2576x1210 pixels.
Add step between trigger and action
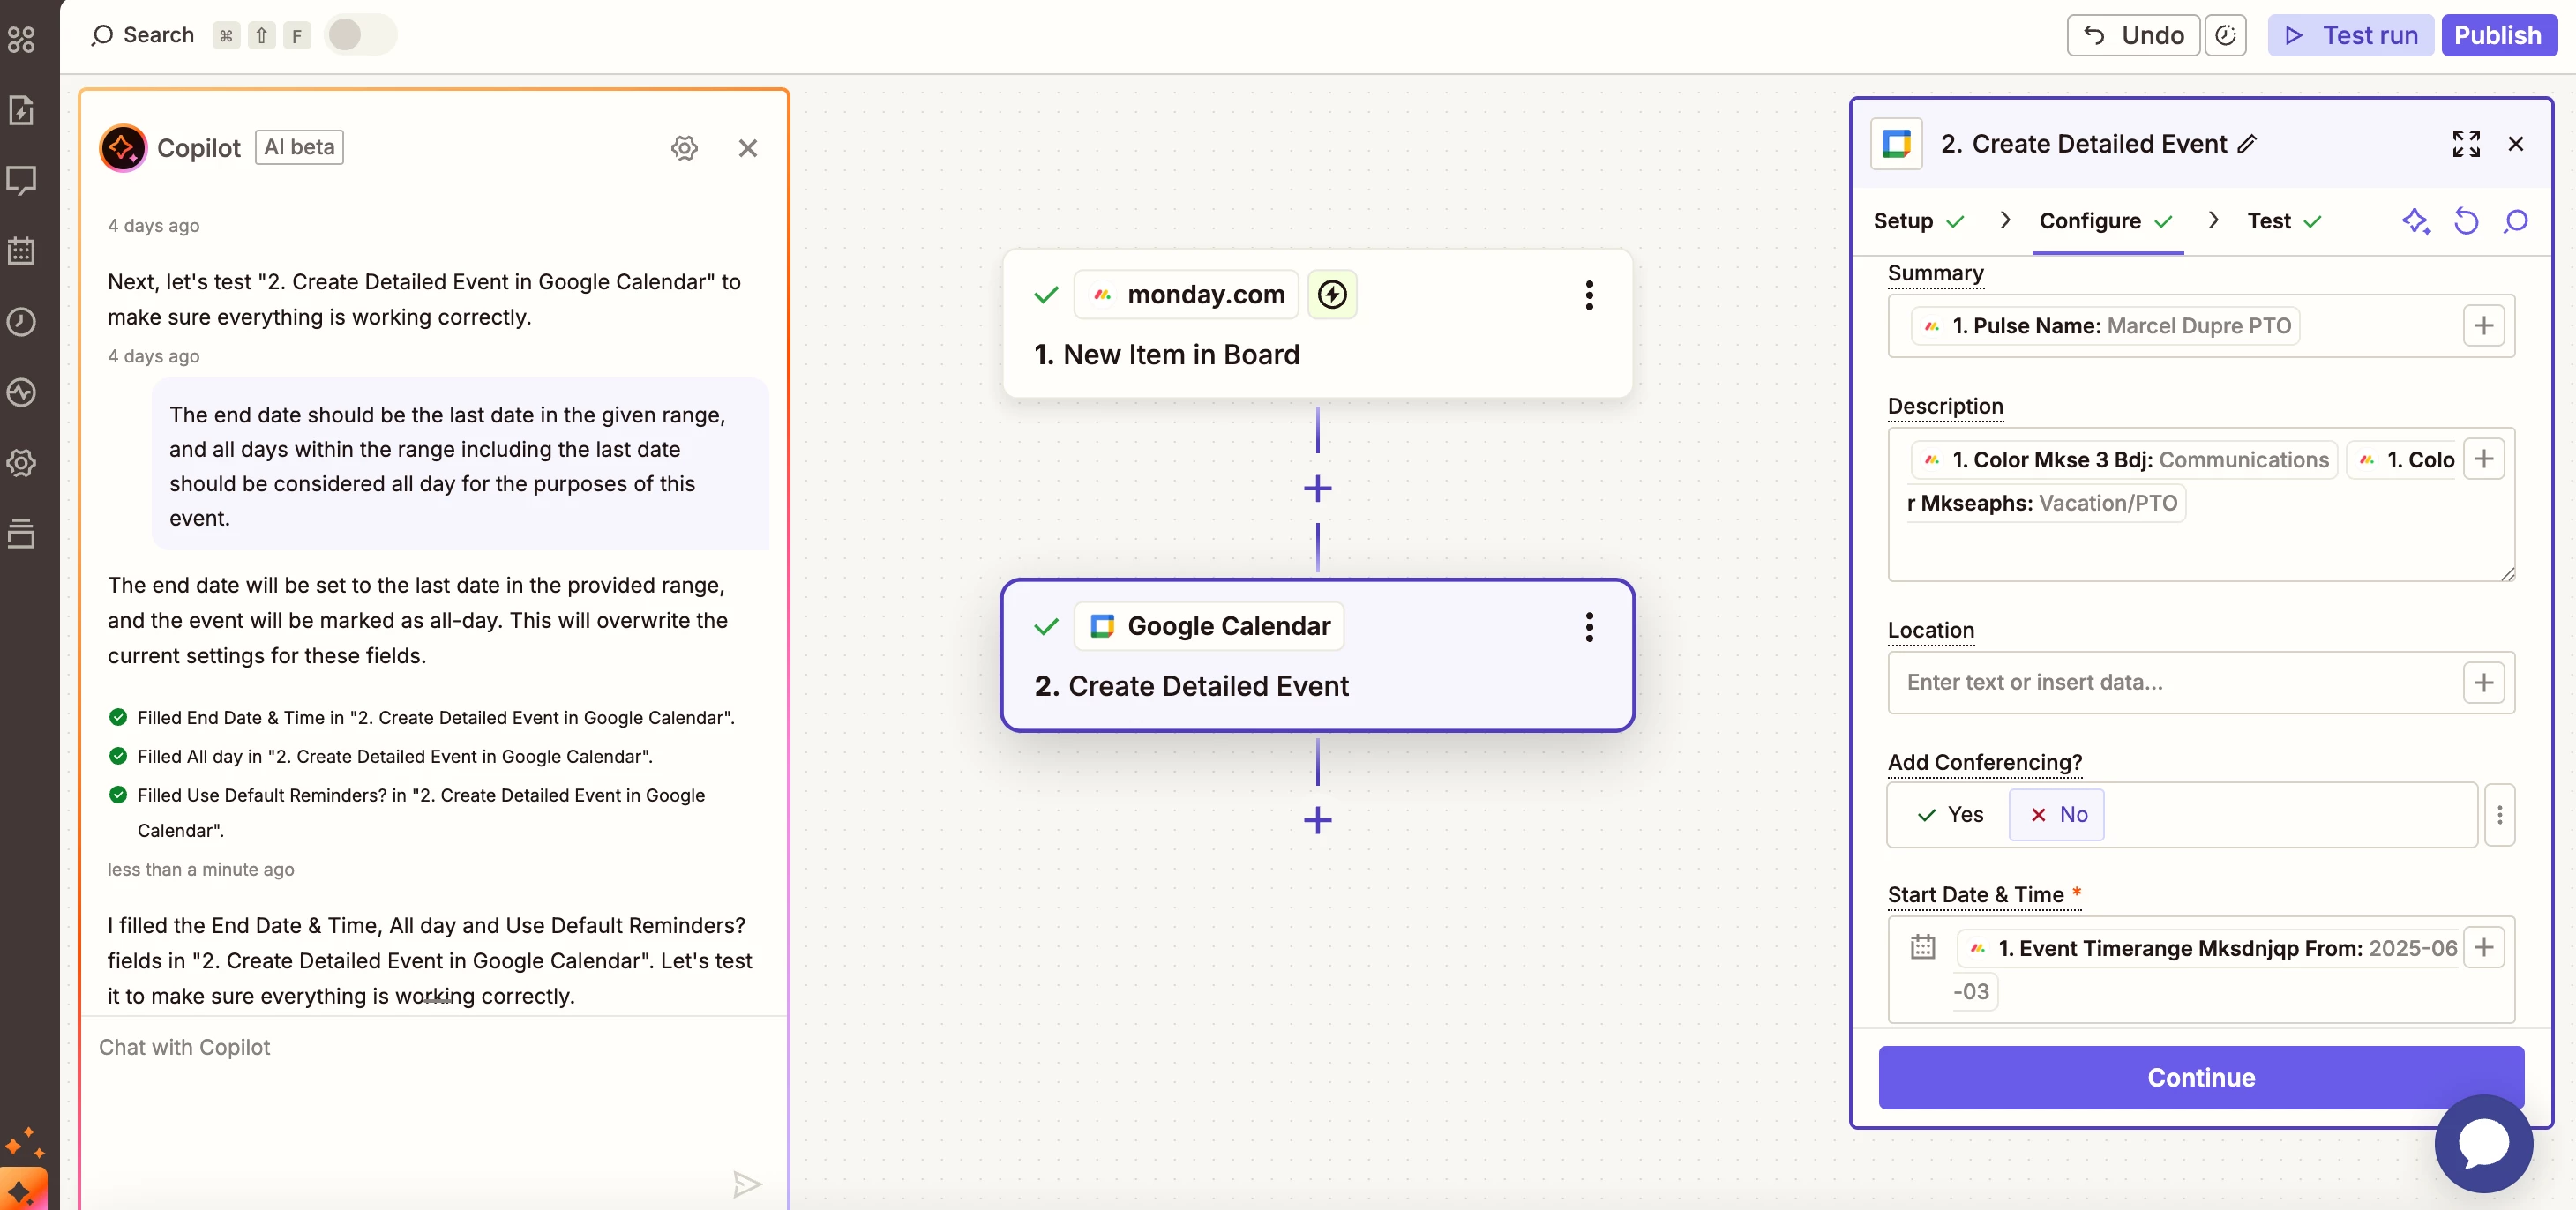click(1318, 489)
